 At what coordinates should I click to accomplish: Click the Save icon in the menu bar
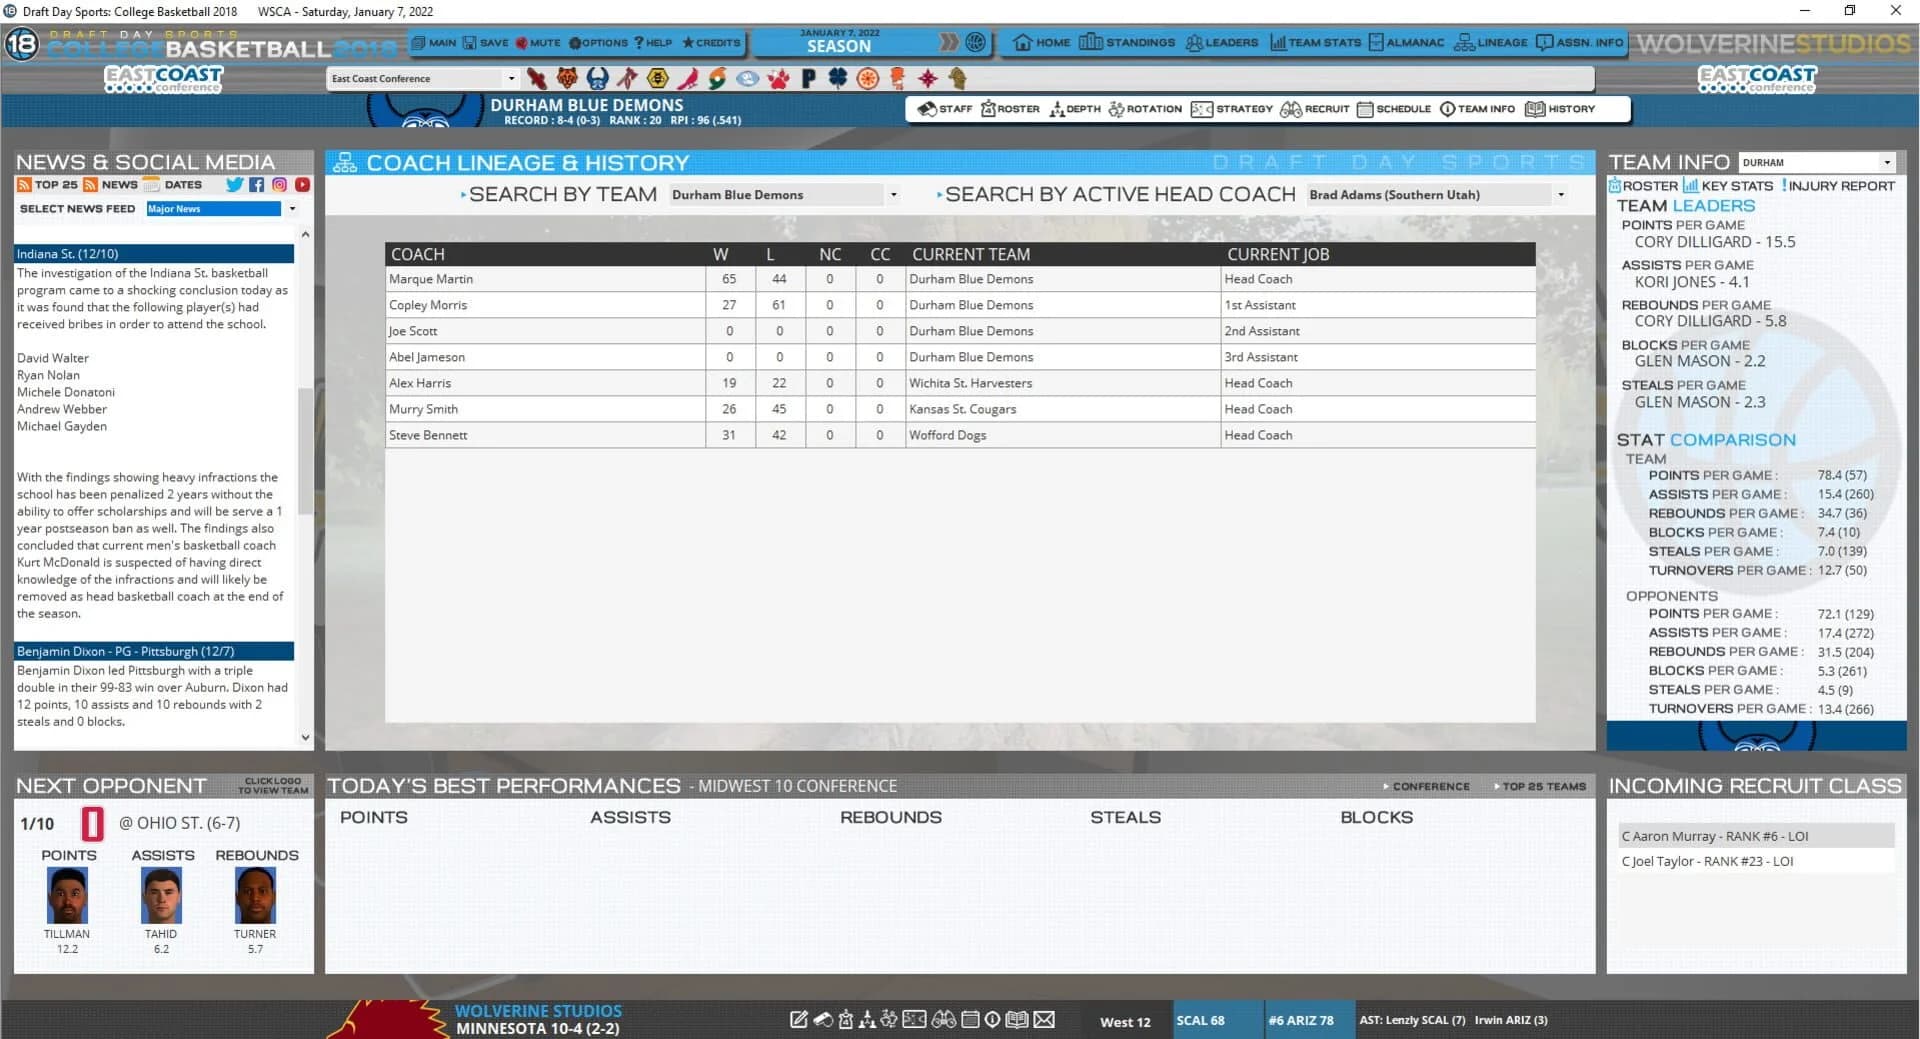coord(487,42)
